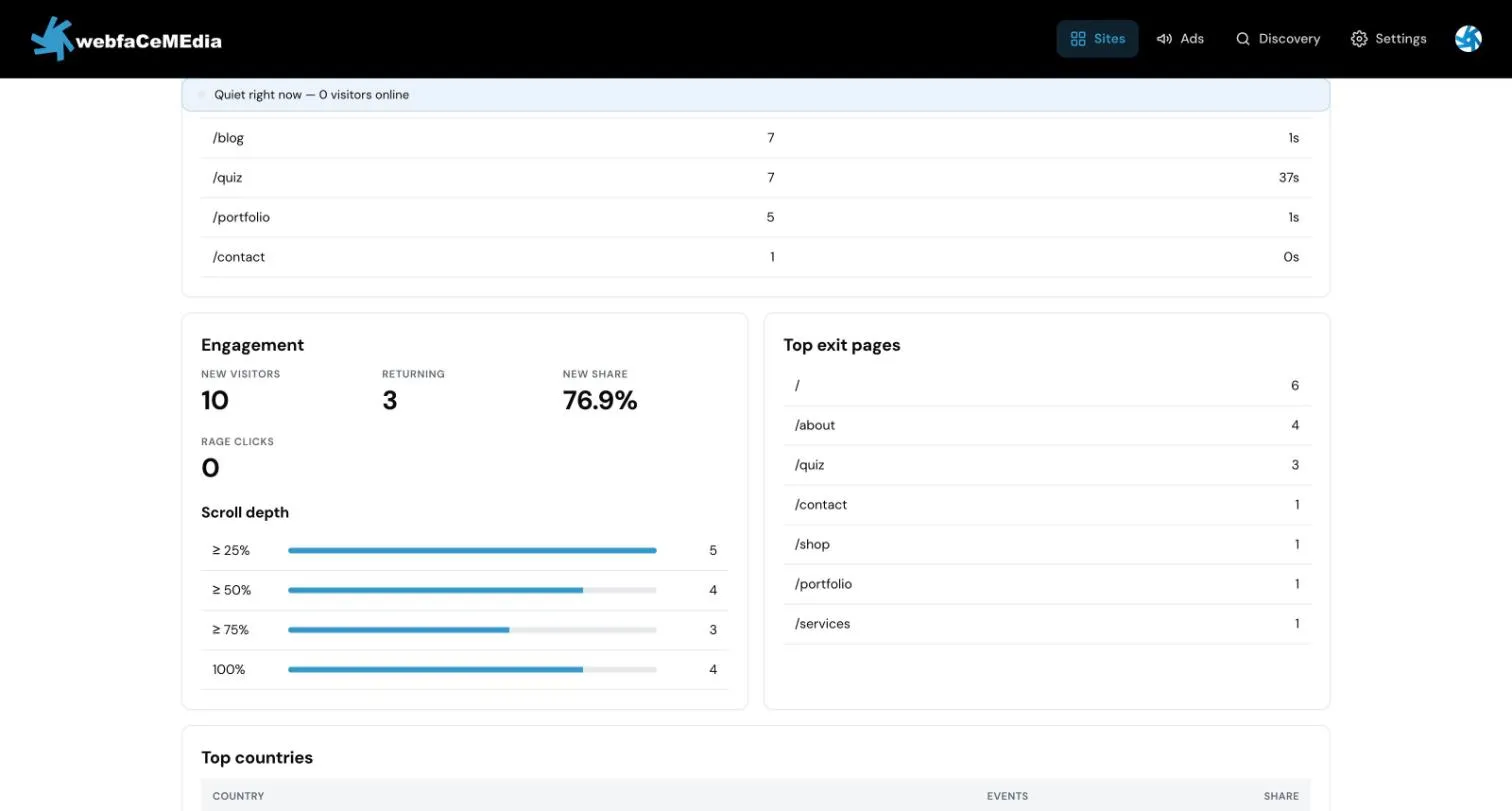Open the Settings page
This screenshot has height=811, width=1512.
pyautogui.click(x=1389, y=39)
